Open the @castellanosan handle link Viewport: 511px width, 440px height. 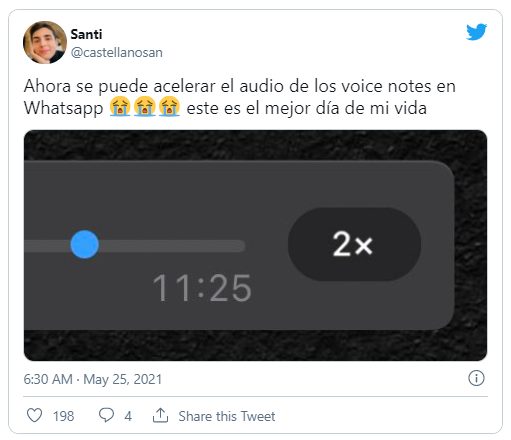click(117, 53)
